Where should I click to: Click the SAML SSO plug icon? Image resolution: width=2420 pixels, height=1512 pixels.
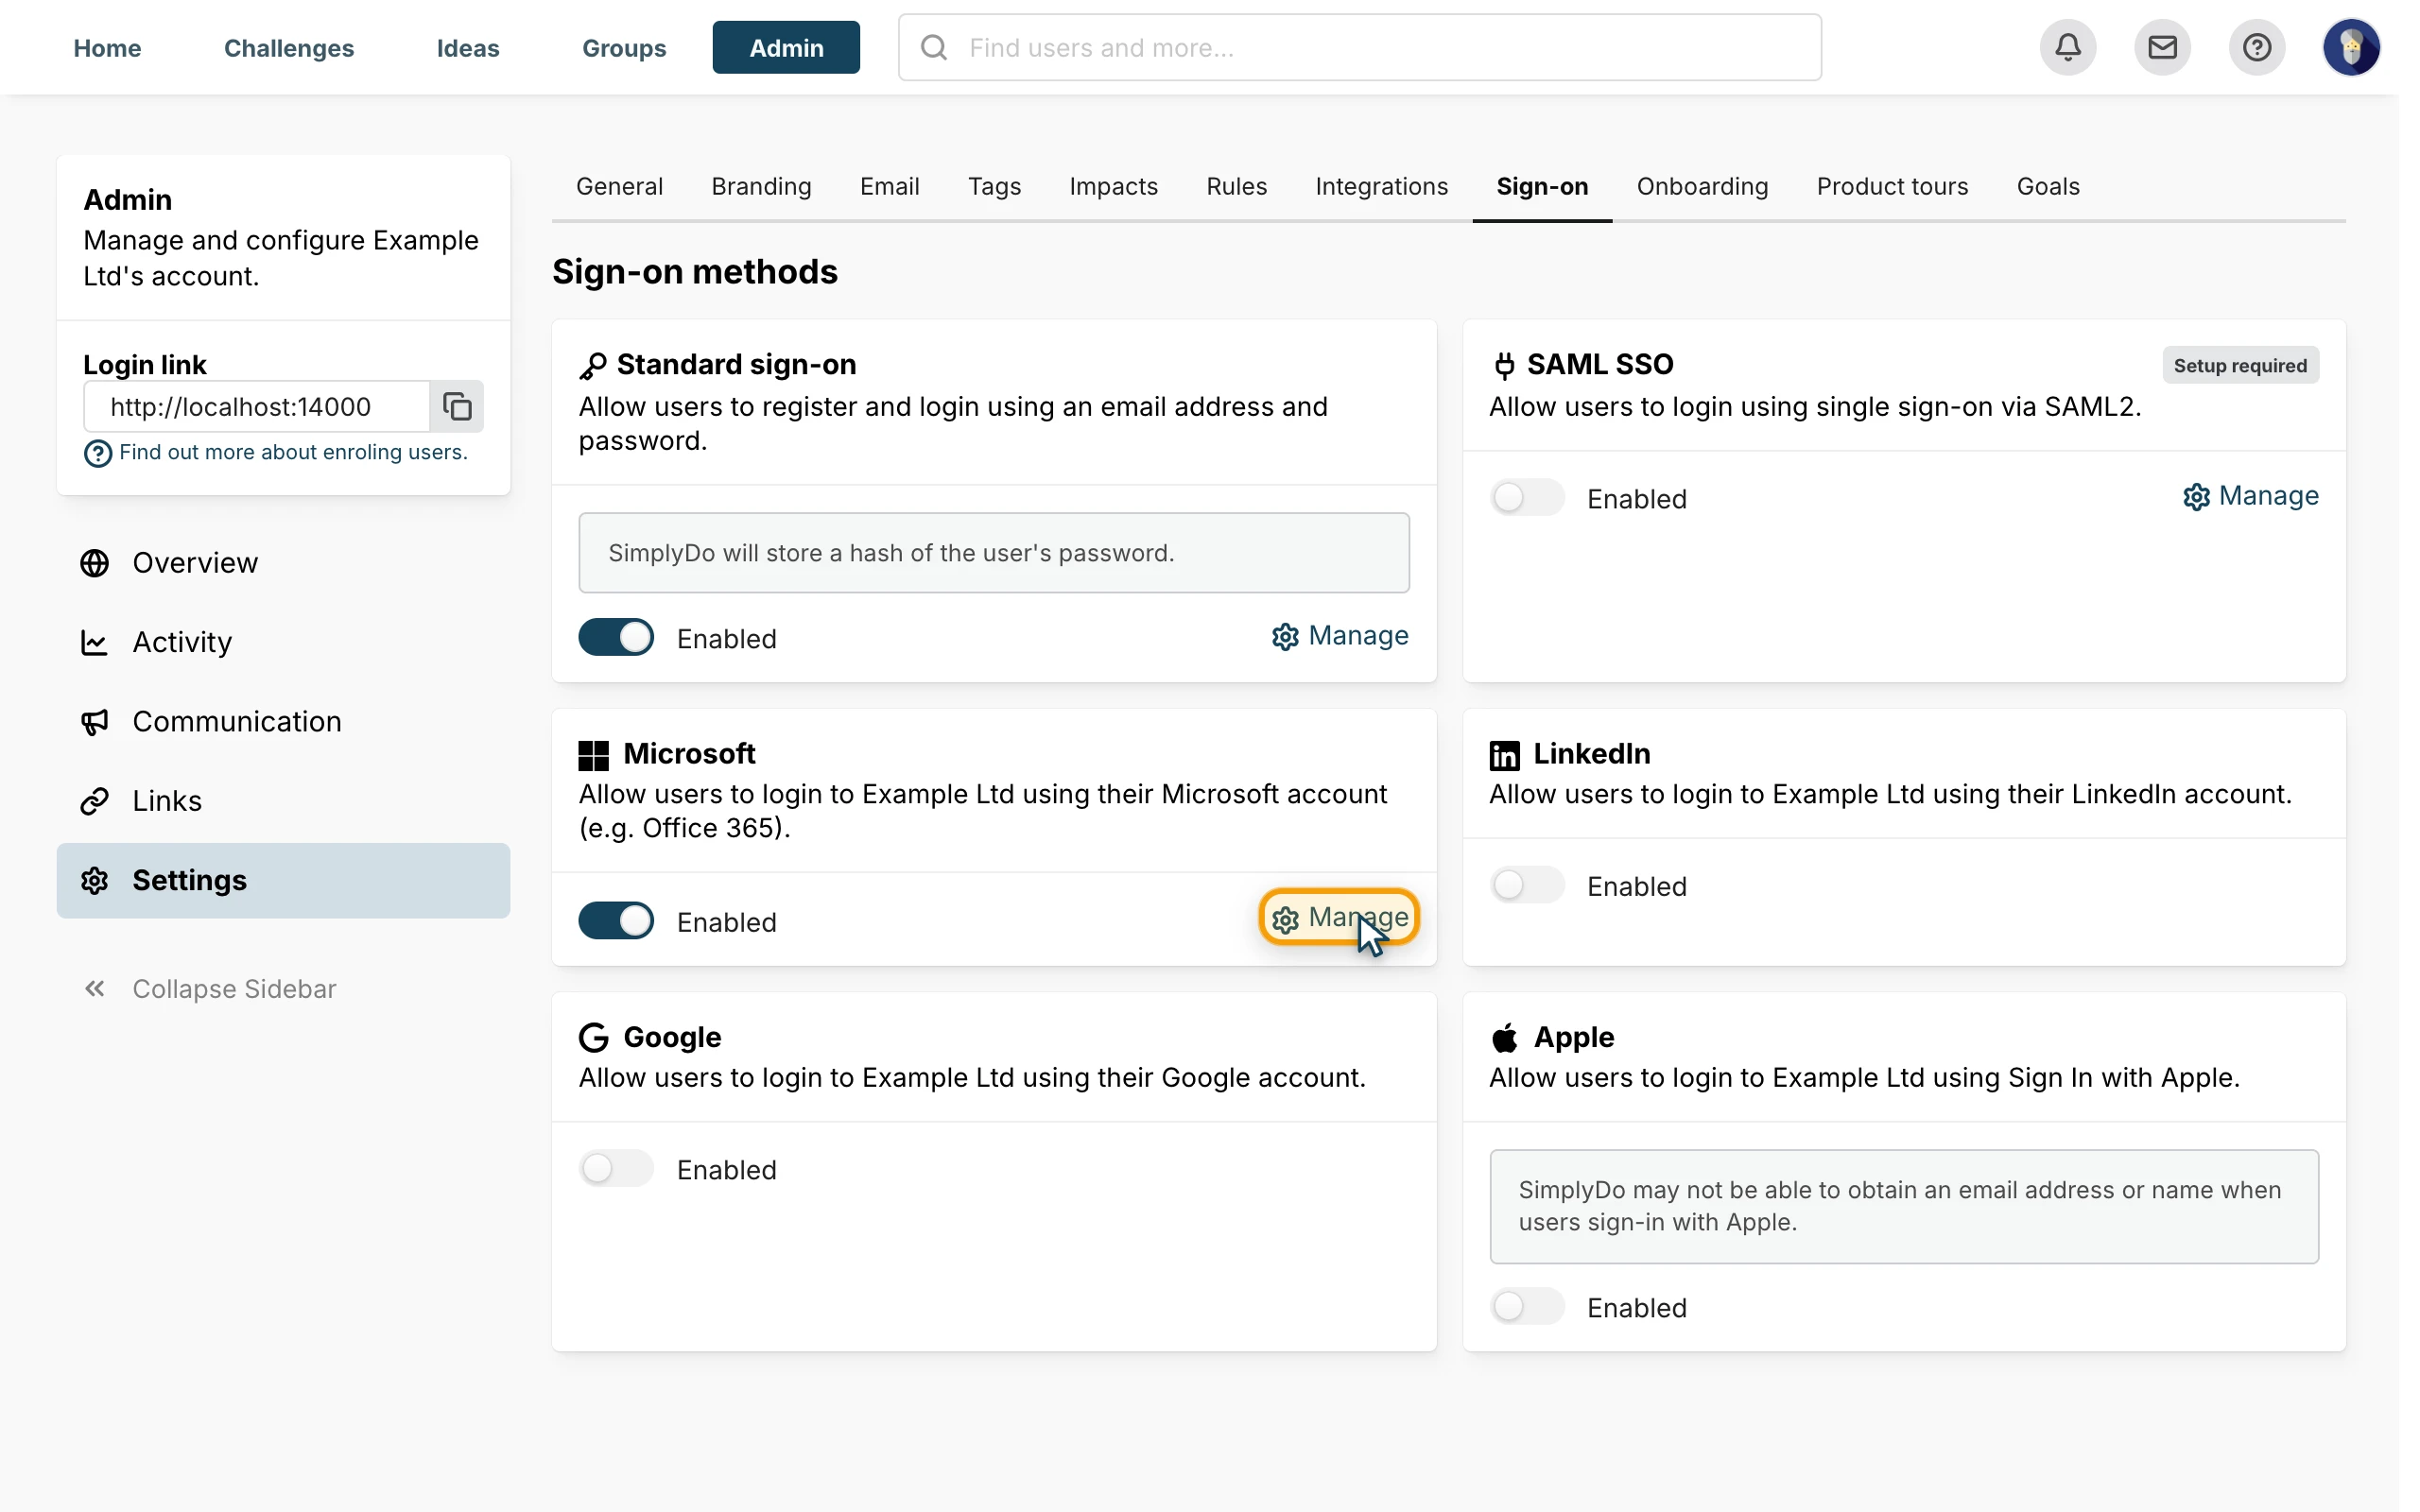(1504, 365)
